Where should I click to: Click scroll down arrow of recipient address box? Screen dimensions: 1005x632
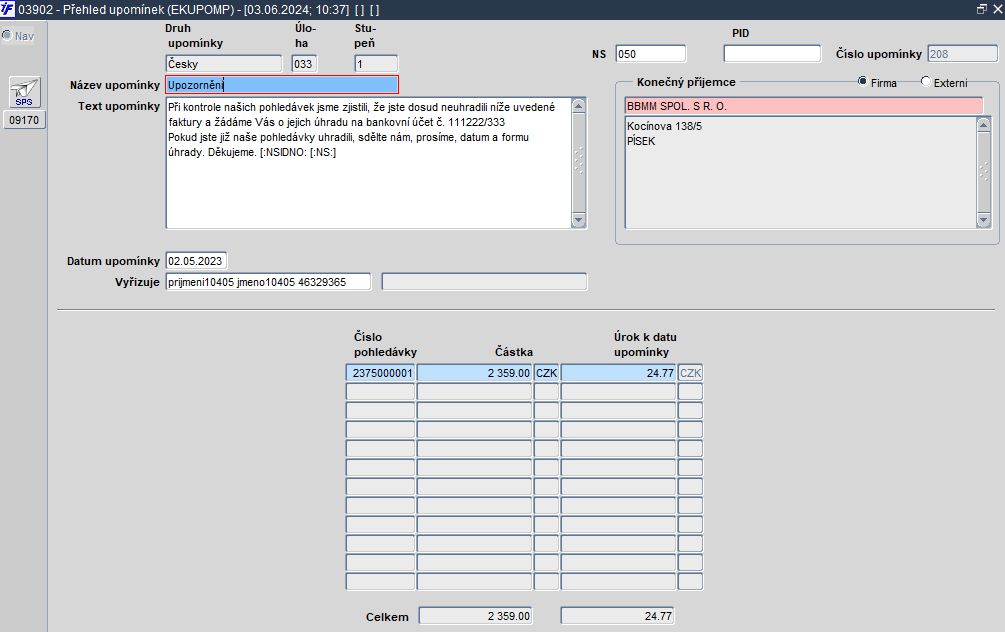point(983,220)
